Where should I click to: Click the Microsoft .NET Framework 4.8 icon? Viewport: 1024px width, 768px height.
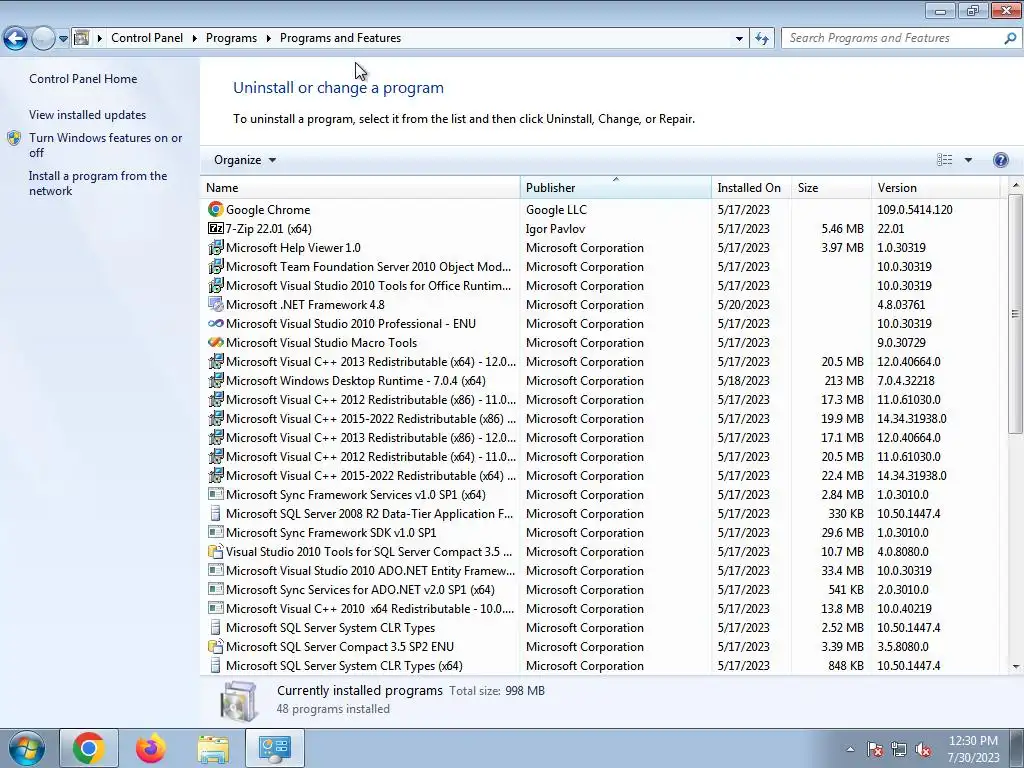[x=216, y=304]
